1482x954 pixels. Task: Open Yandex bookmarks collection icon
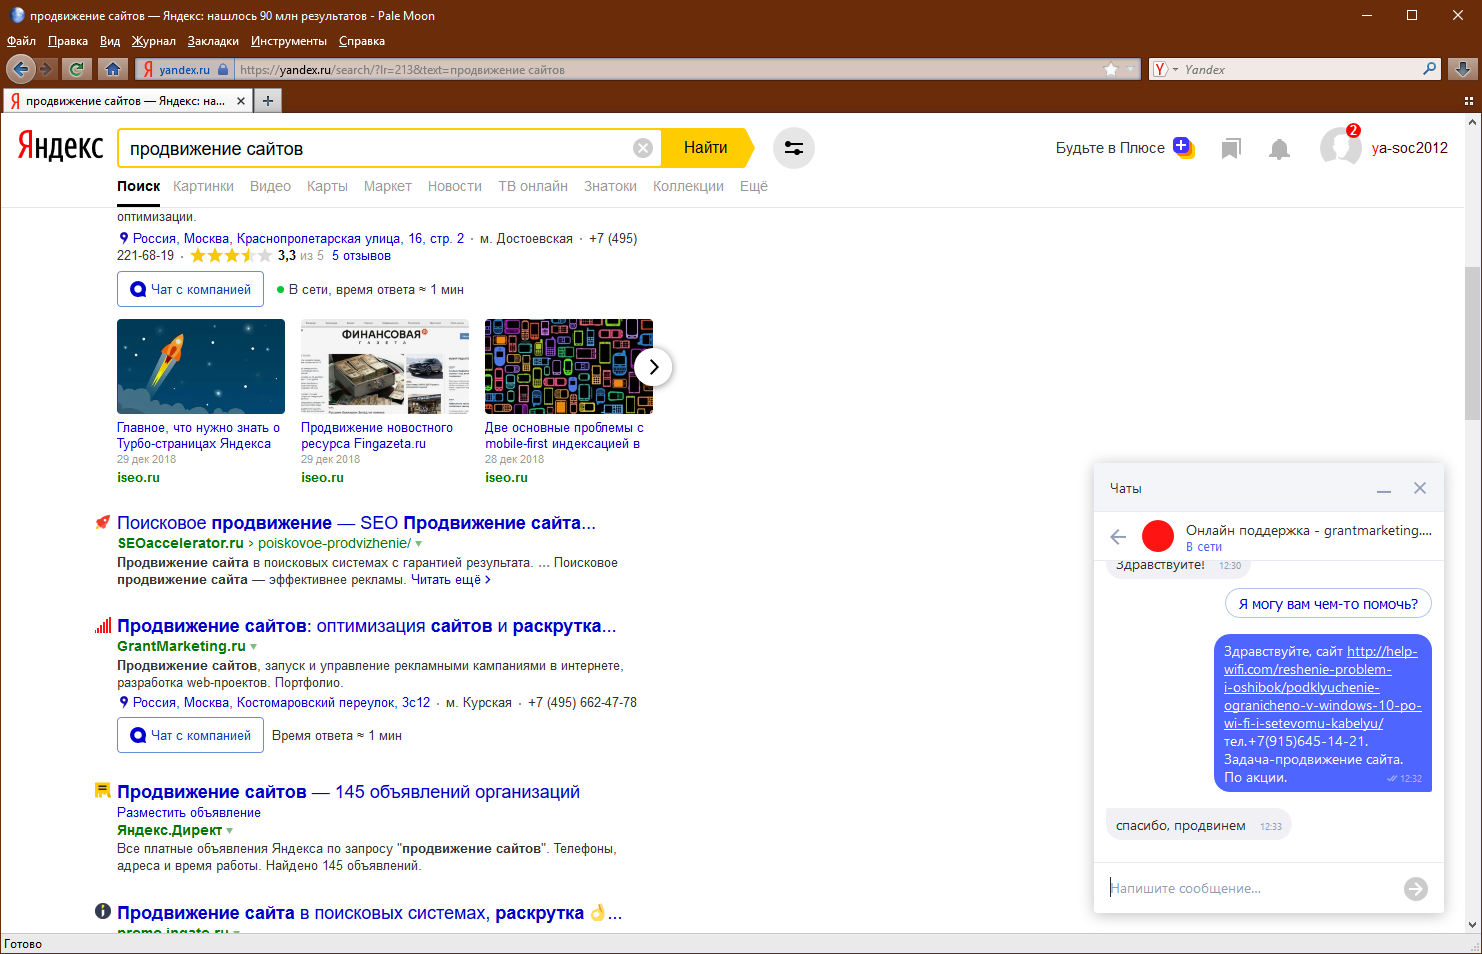point(1231,149)
